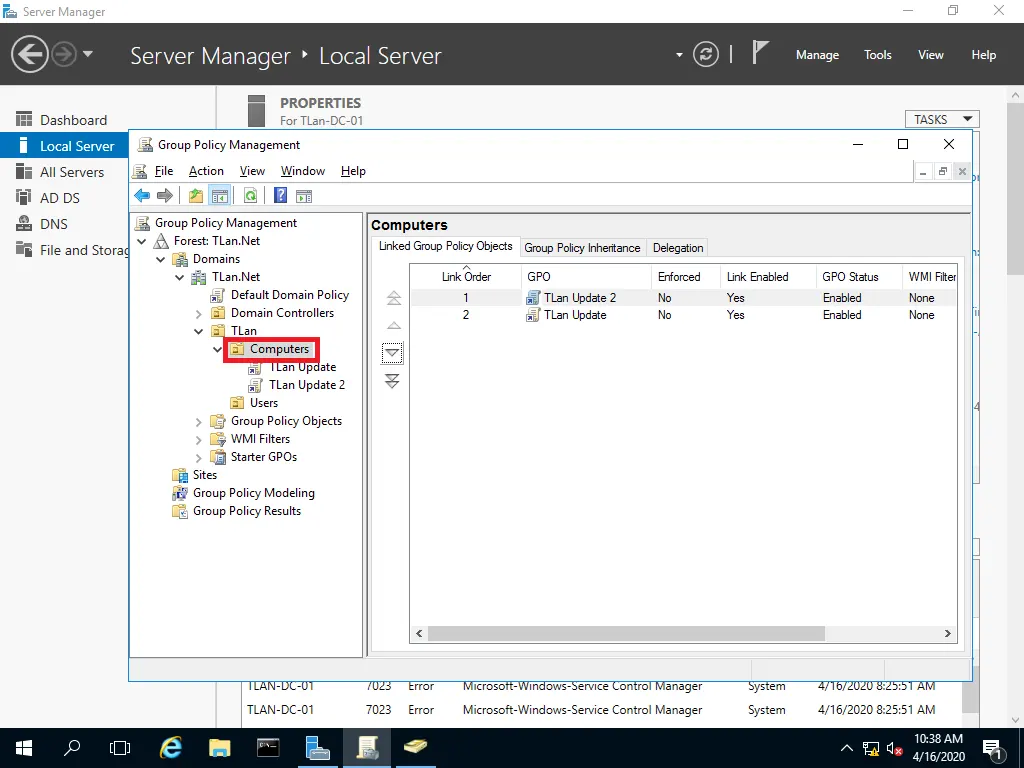The image size is (1024, 768).
Task: Move link down with single down arrow
Action: [x=393, y=353]
